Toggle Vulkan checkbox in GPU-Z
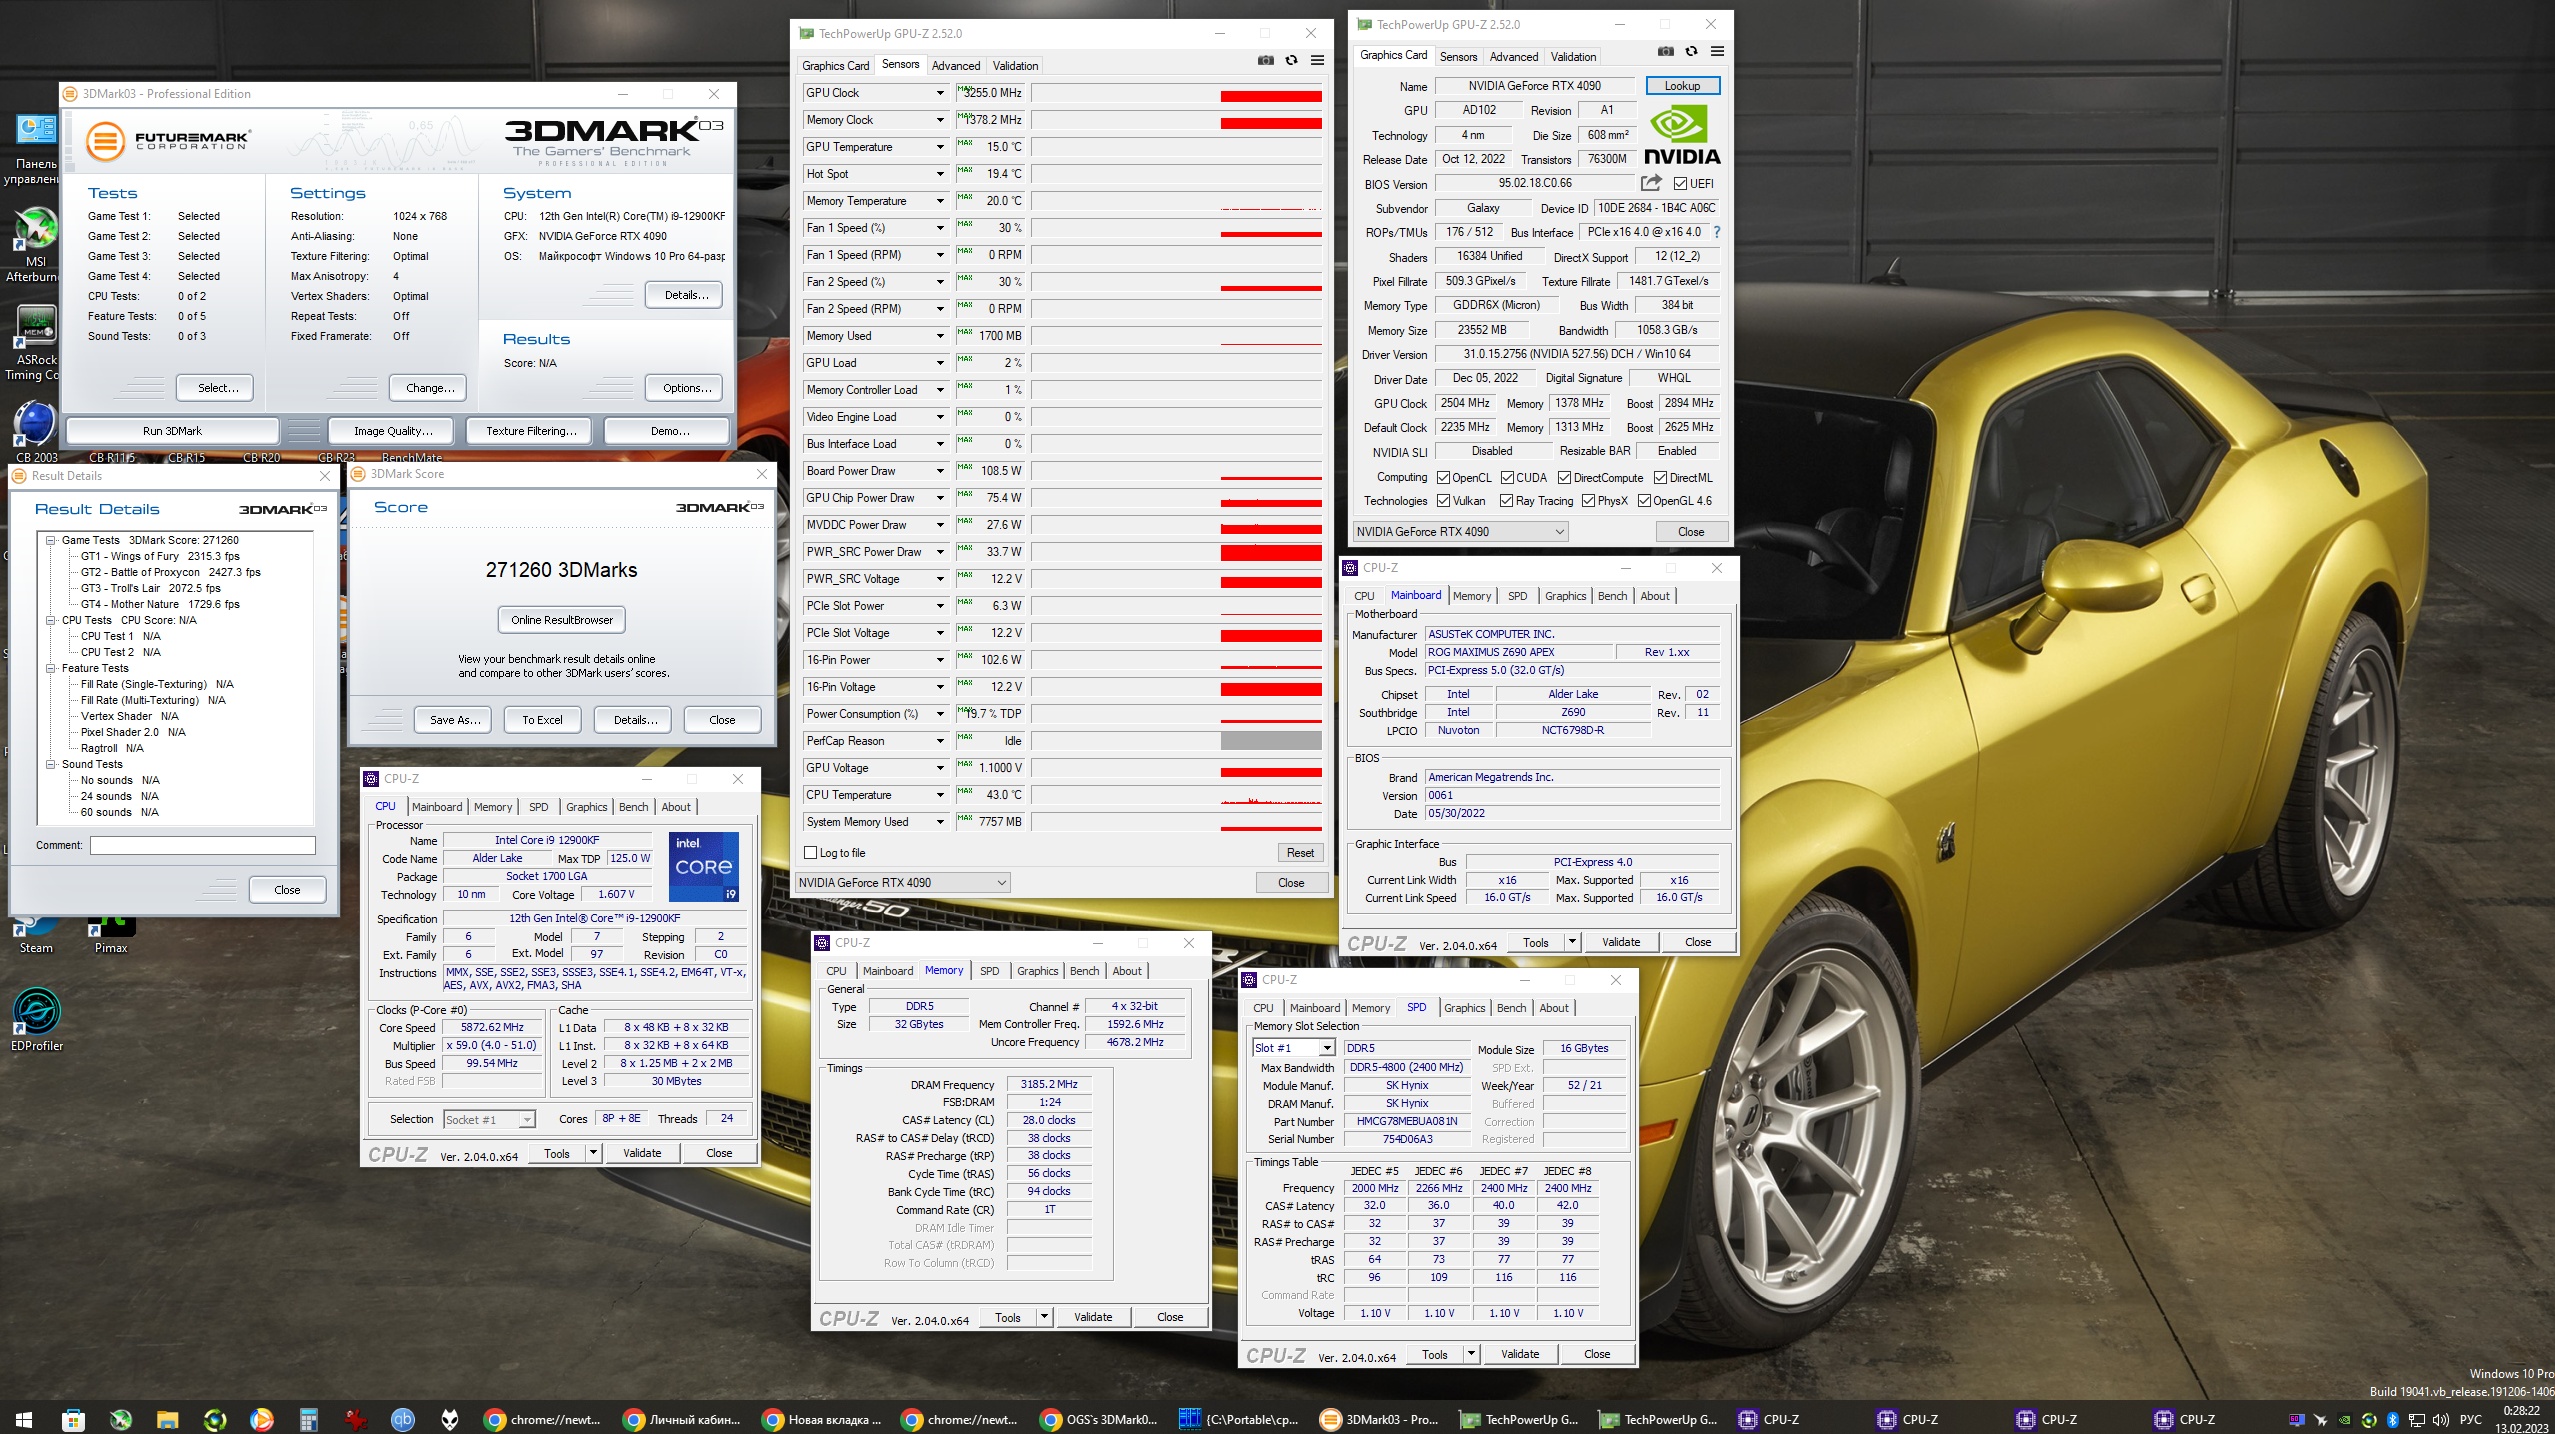The width and height of the screenshot is (2555, 1434). (x=1443, y=501)
